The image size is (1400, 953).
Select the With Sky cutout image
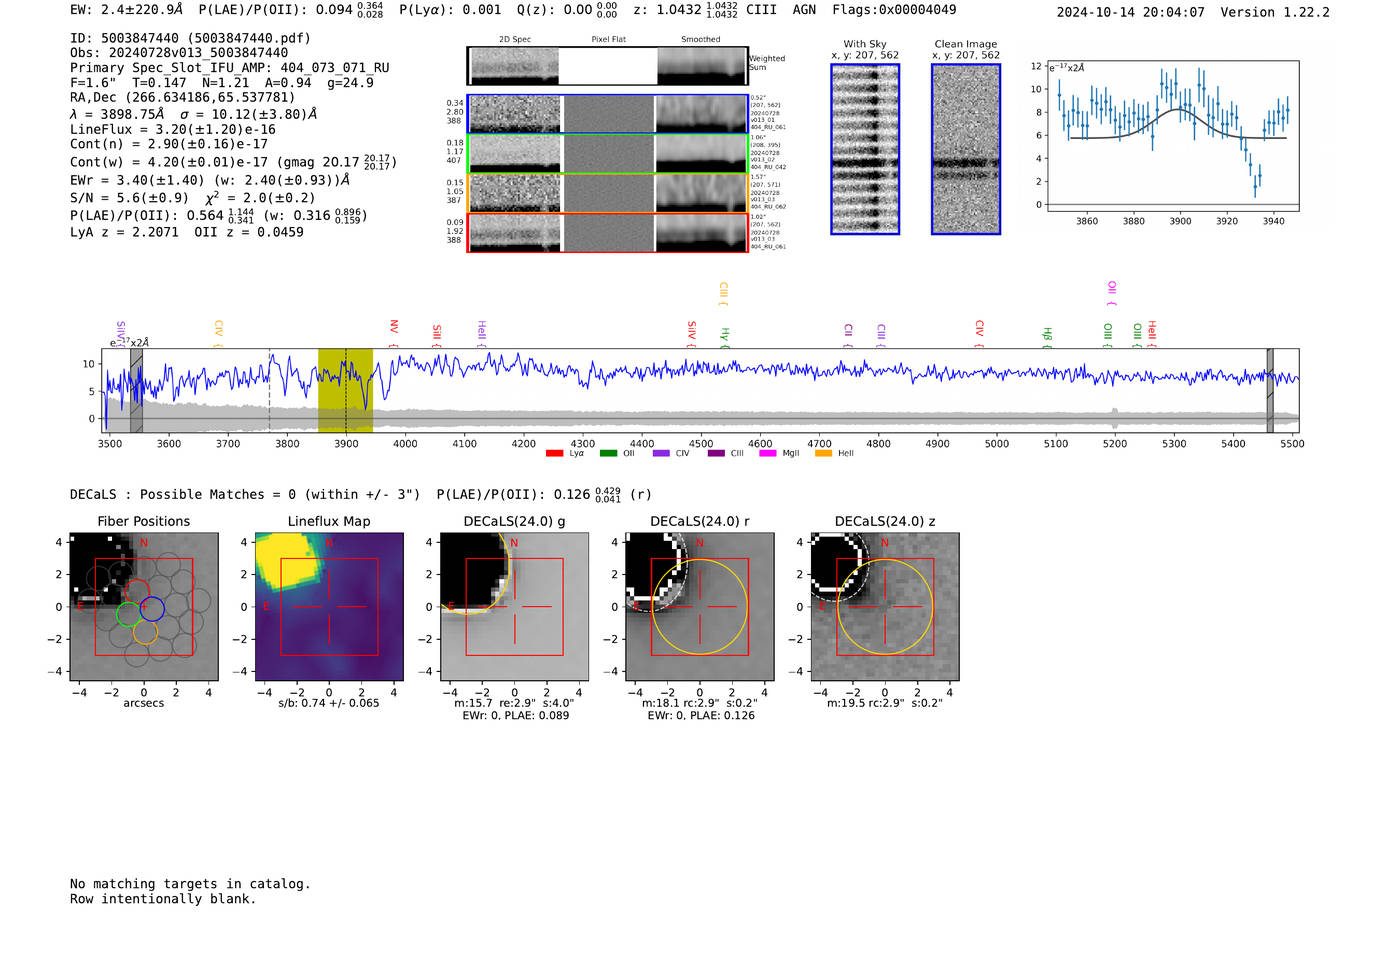(865, 149)
